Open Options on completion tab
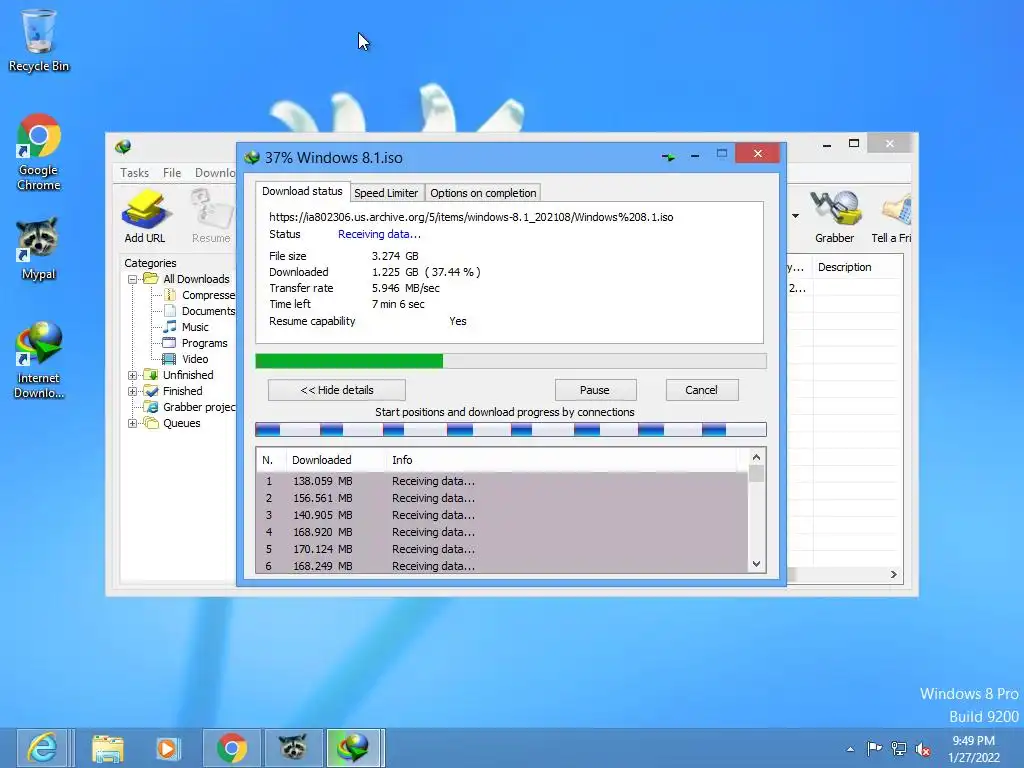 (483, 193)
